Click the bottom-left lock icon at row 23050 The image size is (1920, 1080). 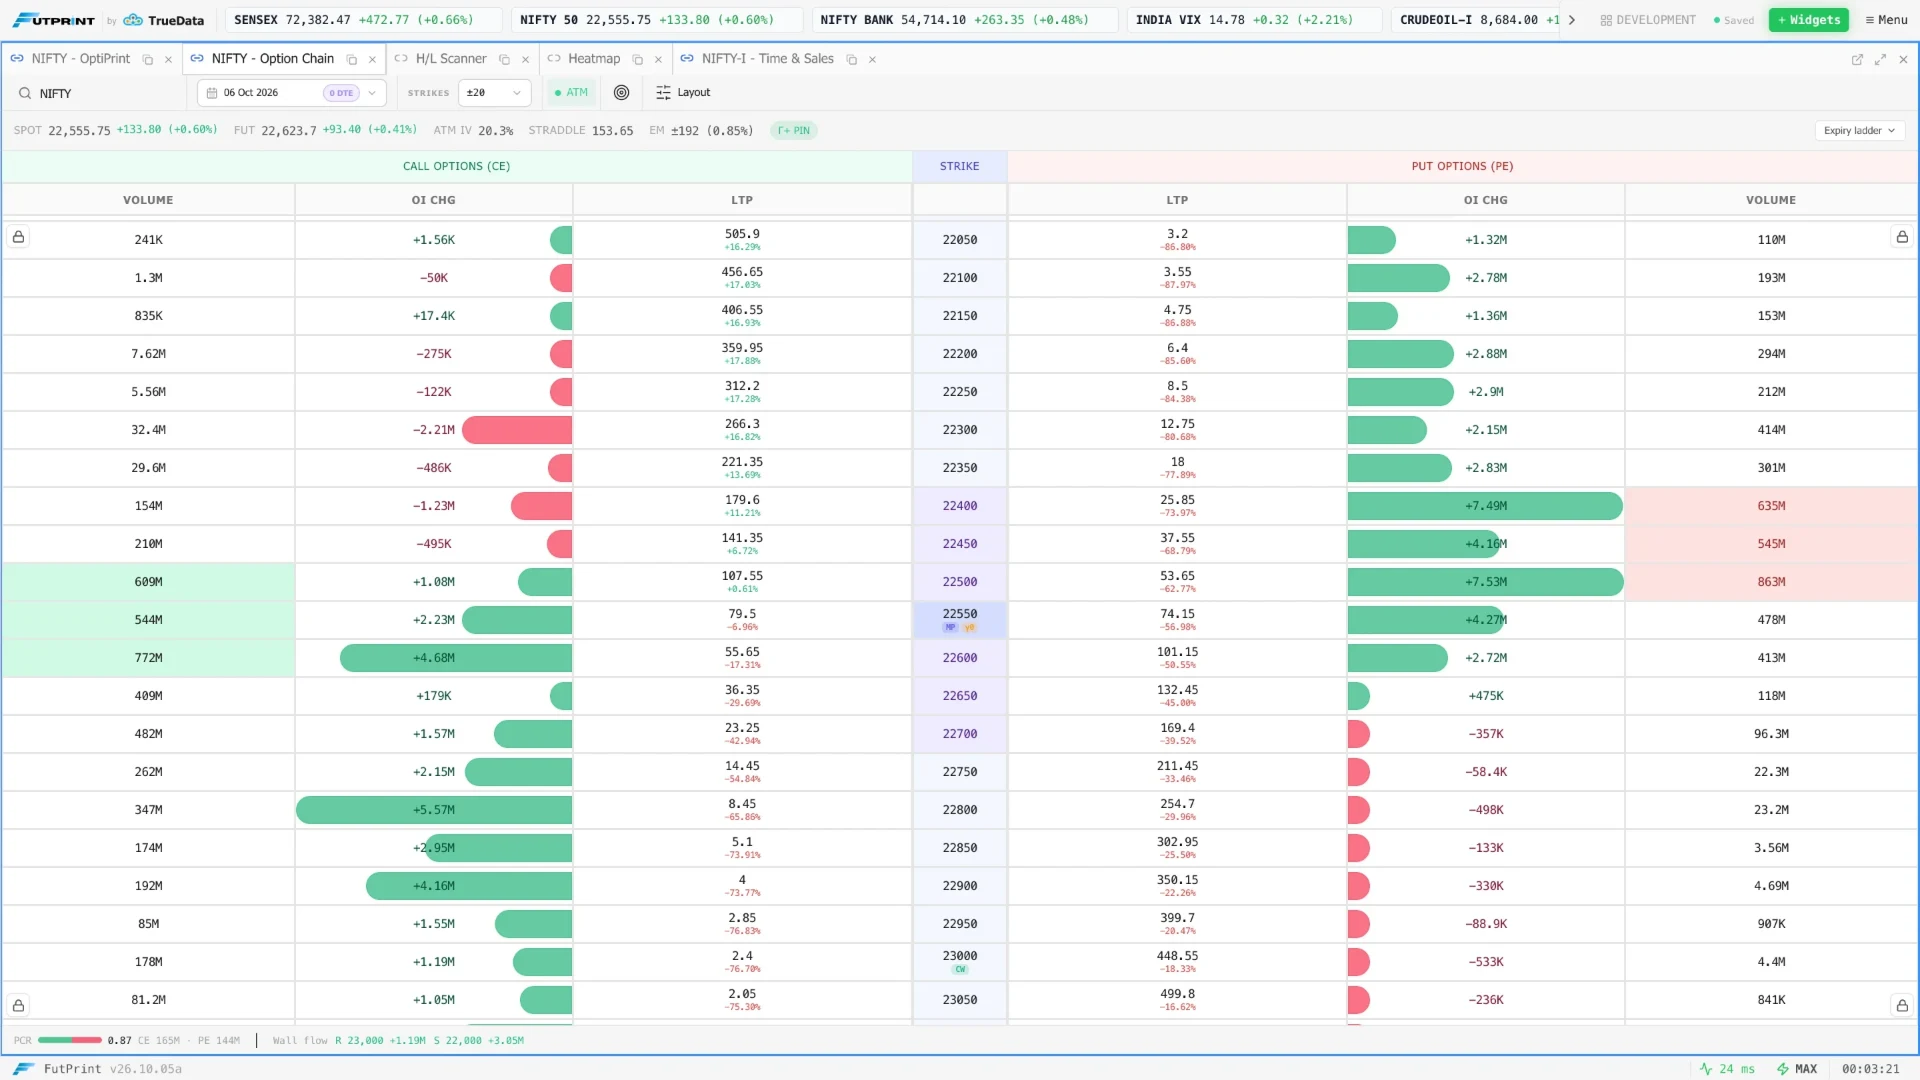tap(18, 1005)
